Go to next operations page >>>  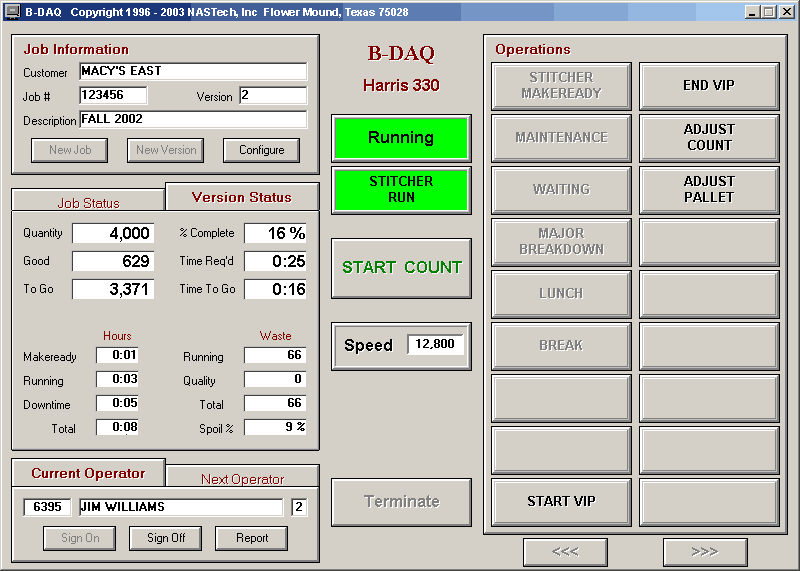point(705,552)
